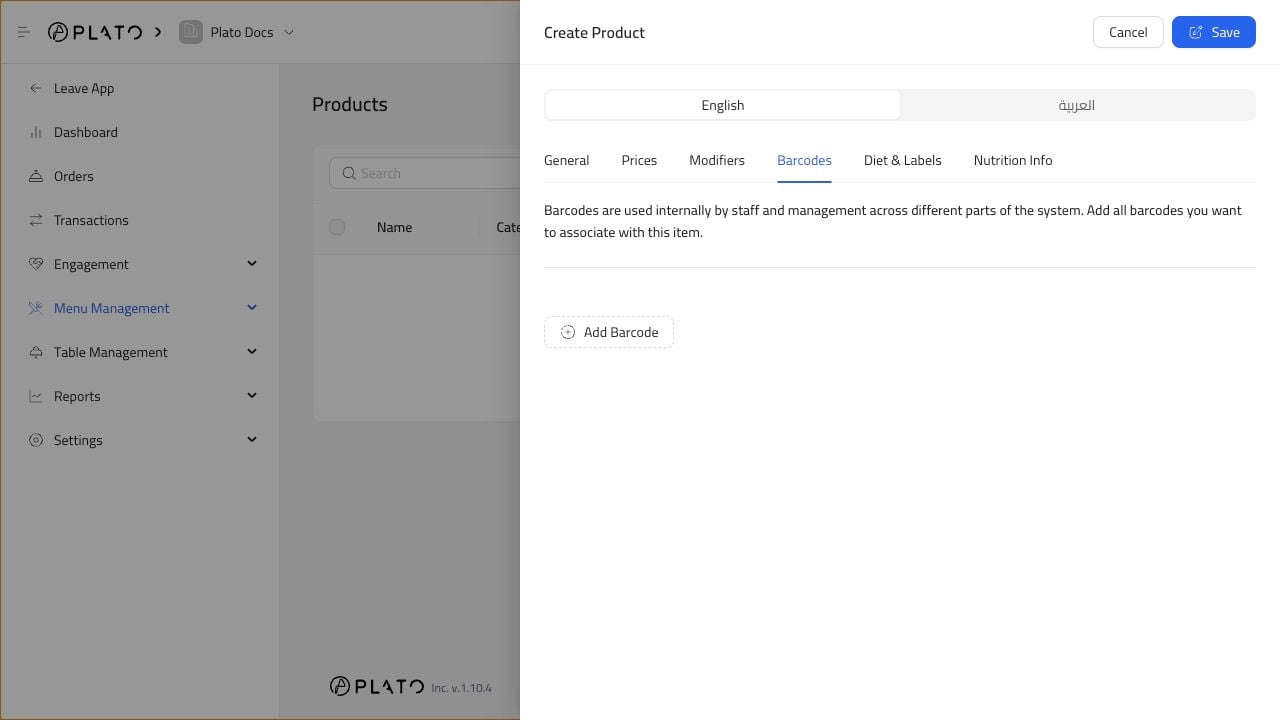Open the Nutrition Info tab
The height and width of the screenshot is (720, 1280).
1013,160
